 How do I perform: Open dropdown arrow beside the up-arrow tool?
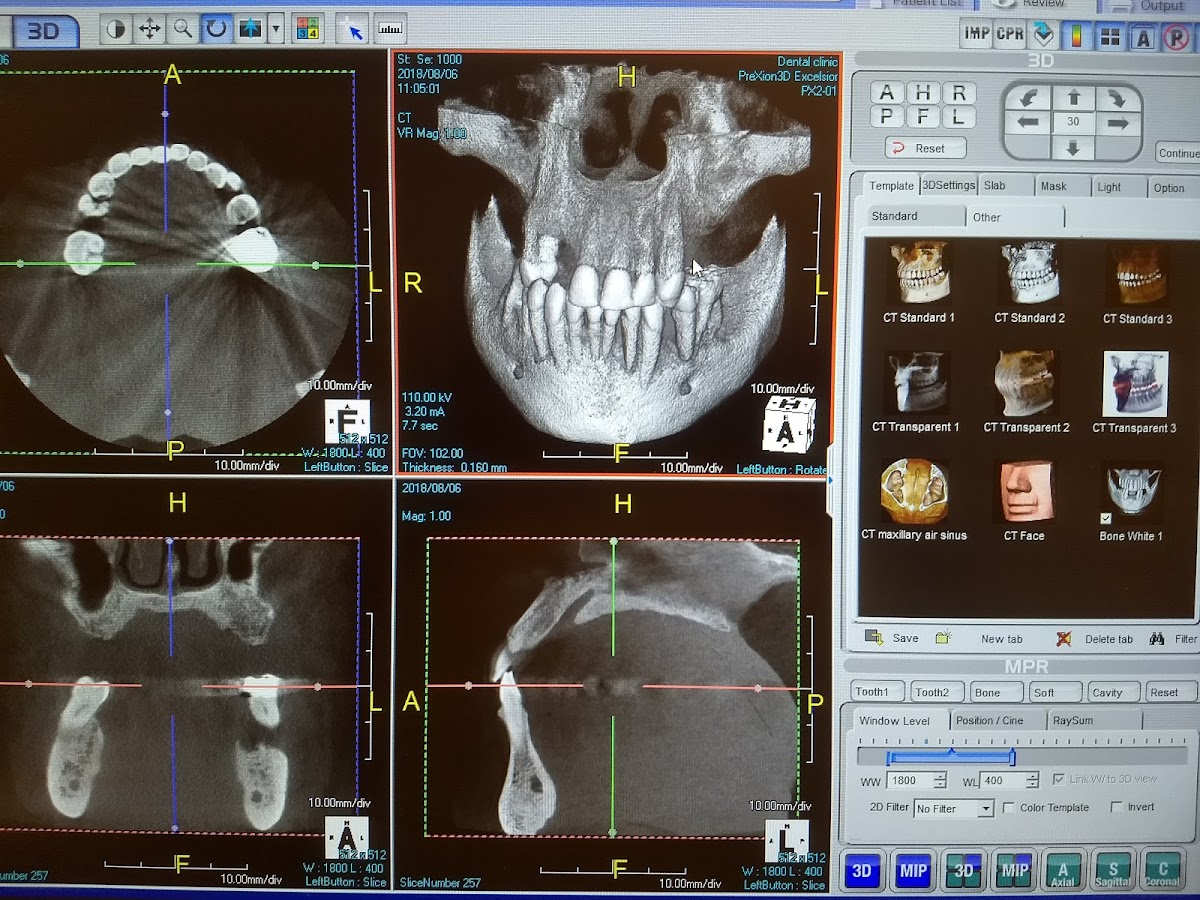[276, 29]
